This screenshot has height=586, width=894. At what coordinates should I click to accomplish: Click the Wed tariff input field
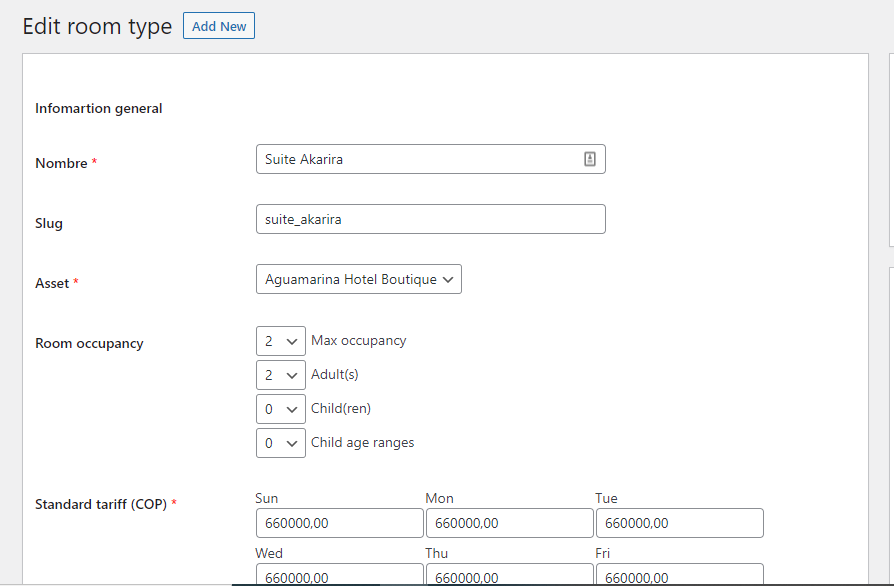tap(339, 575)
